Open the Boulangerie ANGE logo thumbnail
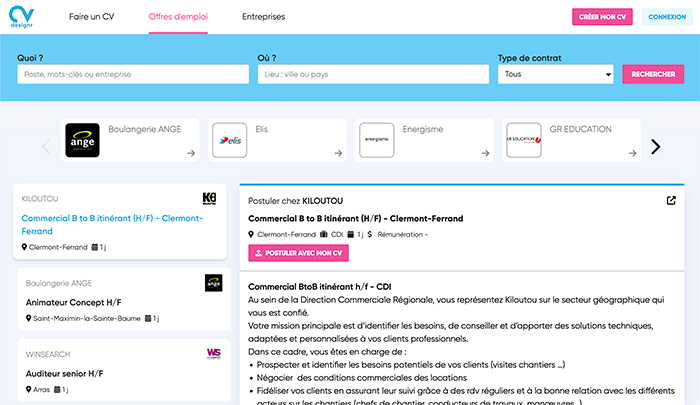This screenshot has width=700, height=405. (x=83, y=140)
